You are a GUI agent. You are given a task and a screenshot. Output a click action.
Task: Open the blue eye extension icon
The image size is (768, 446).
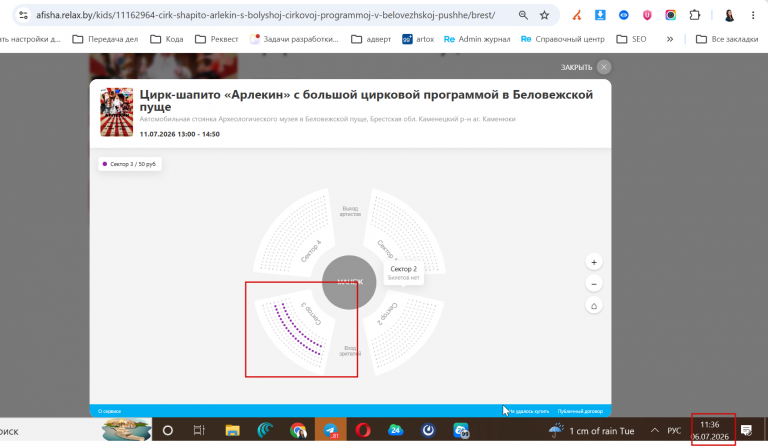[624, 15]
